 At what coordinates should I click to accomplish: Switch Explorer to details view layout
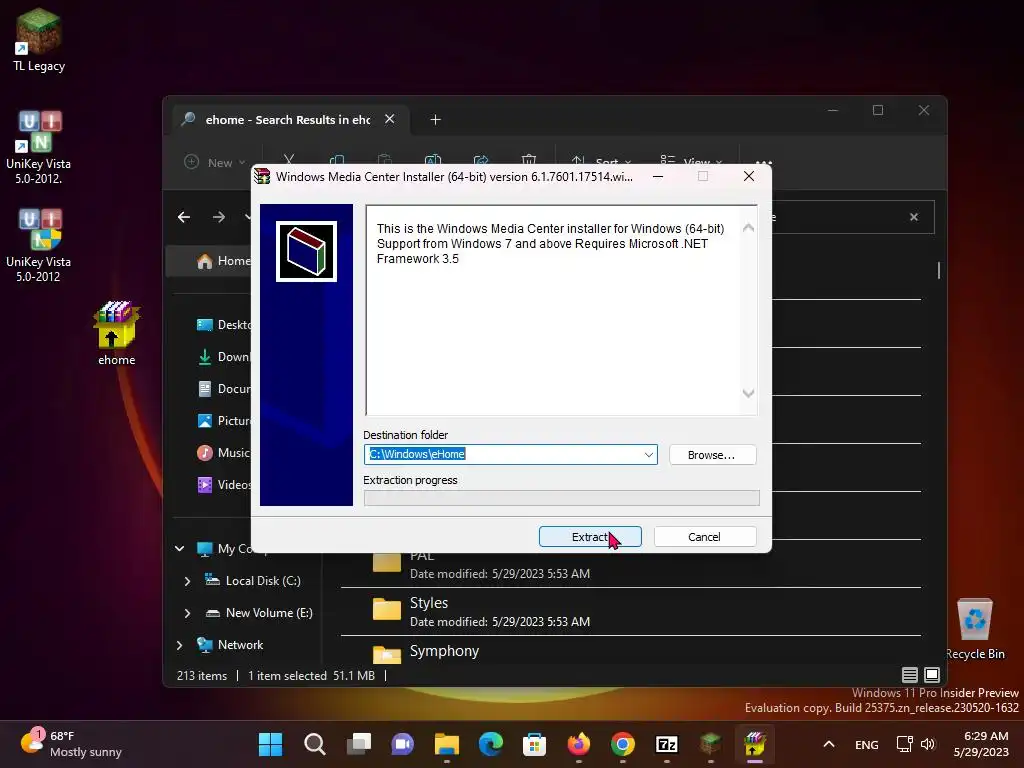tap(910, 675)
